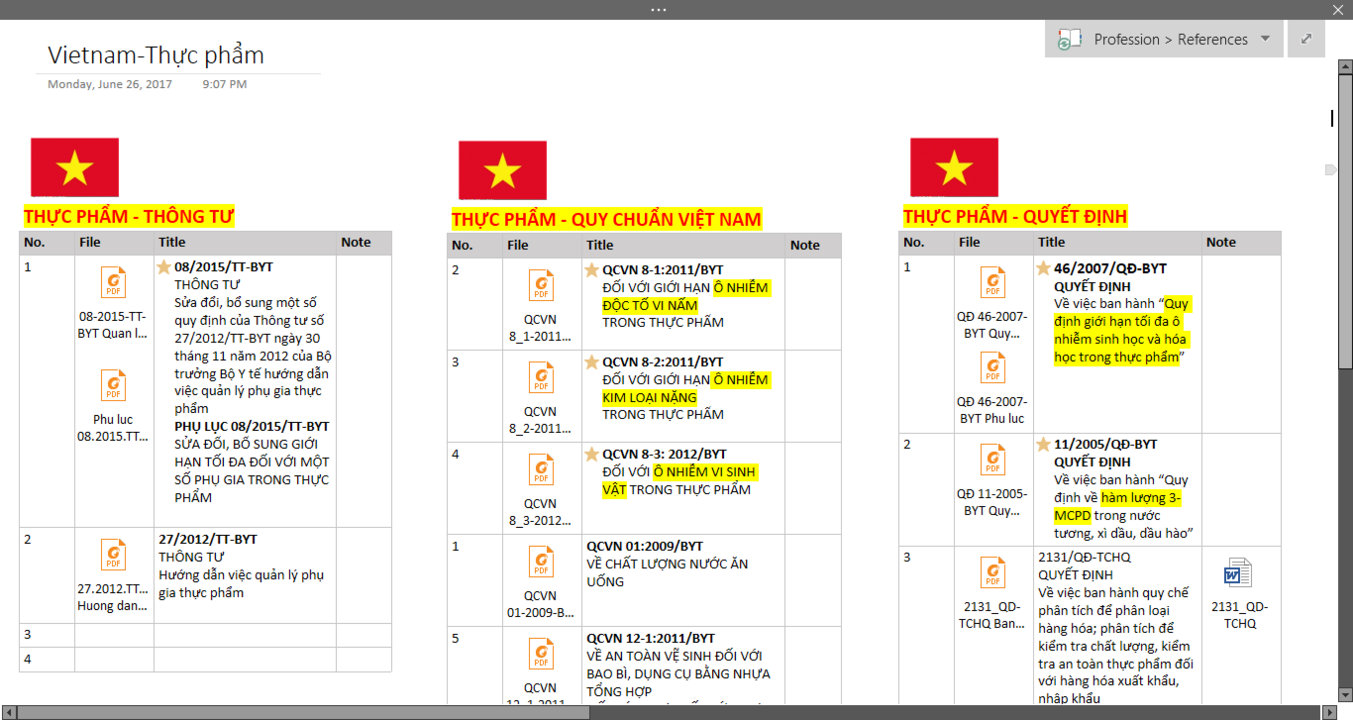Open the 2131_QD-TCHQ Word document icon
The height and width of the screenshot is (720, 1353).
click(x=1238, y=573)
